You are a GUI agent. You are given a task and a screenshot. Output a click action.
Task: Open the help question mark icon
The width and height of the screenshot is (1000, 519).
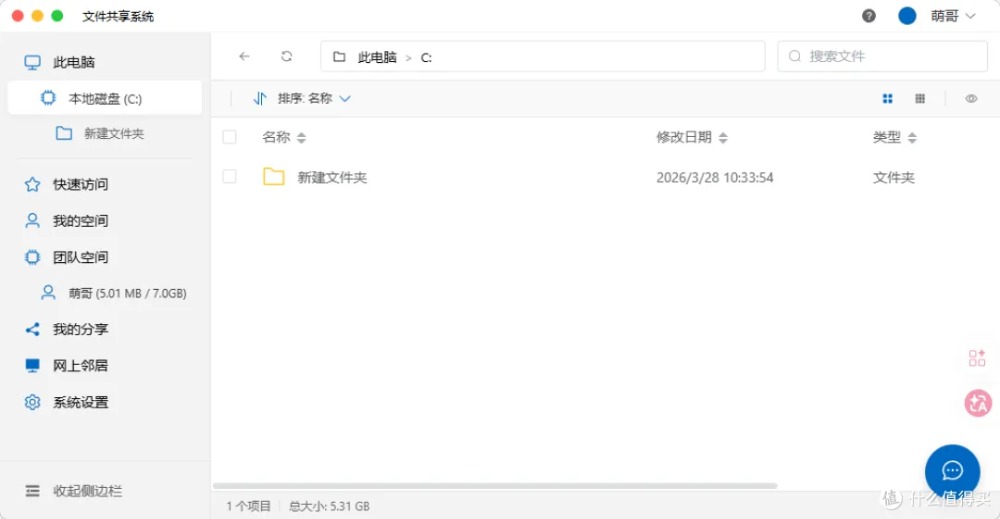[x=869, y=16]
